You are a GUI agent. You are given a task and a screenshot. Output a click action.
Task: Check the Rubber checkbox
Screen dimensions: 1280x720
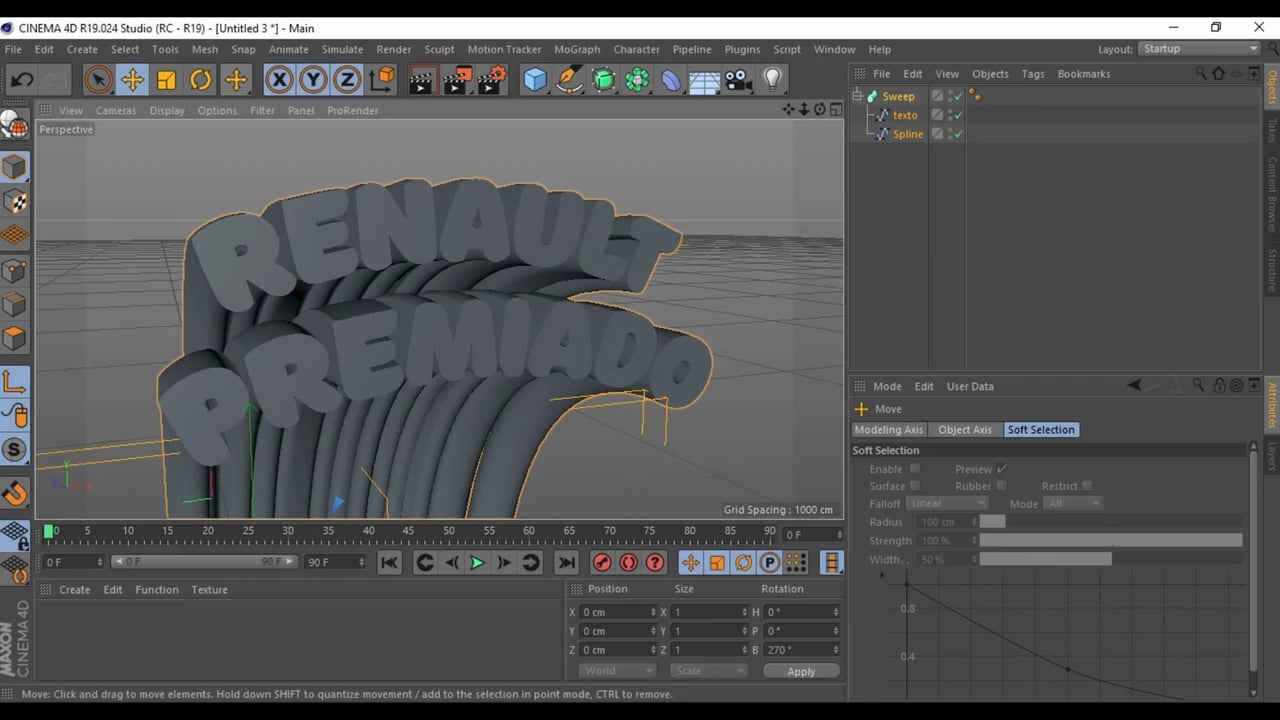[x=1001, y=486]
